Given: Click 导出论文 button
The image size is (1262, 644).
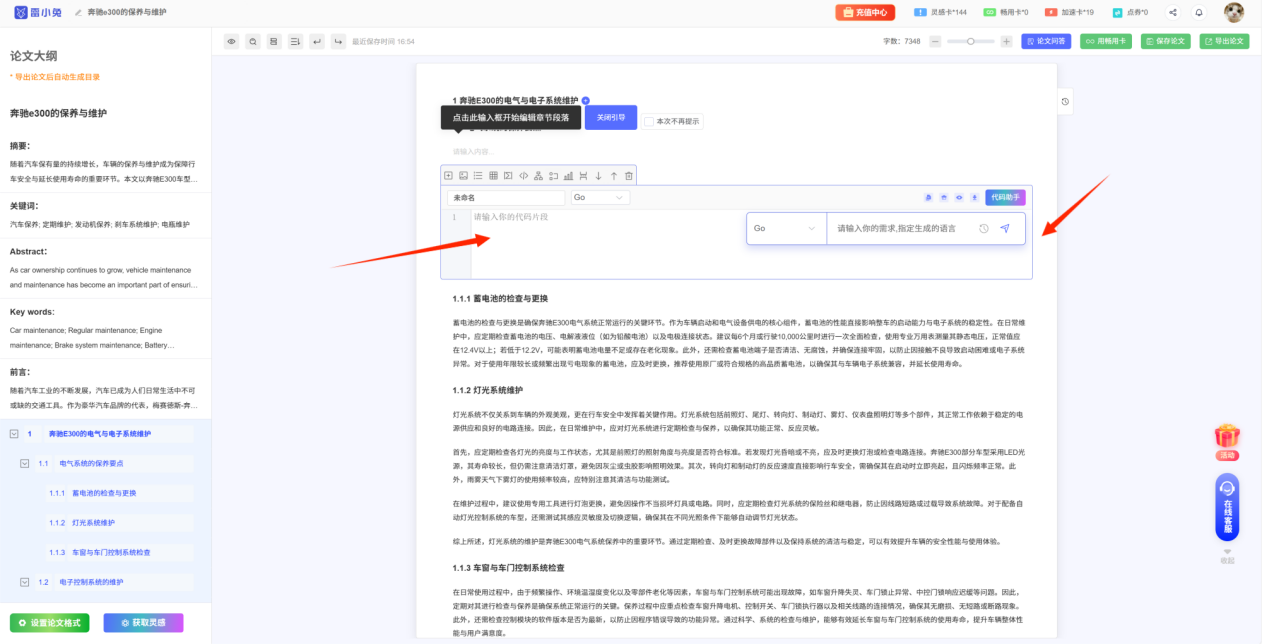Looking at the screenshot, I should [x=1225, y=41].
